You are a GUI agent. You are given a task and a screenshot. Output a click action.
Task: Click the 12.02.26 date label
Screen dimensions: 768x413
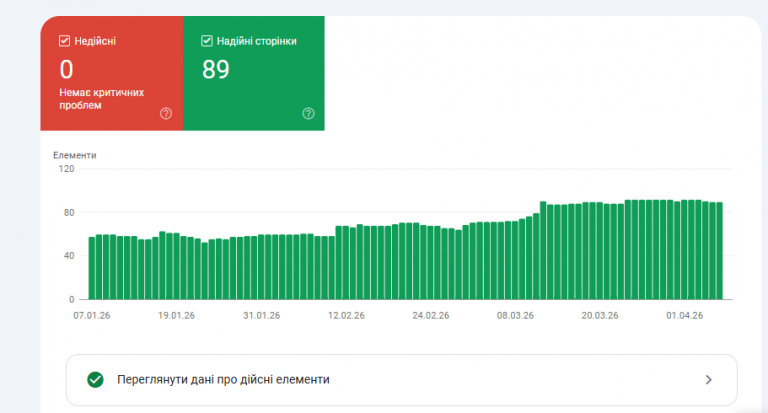[x=346, y=316]
